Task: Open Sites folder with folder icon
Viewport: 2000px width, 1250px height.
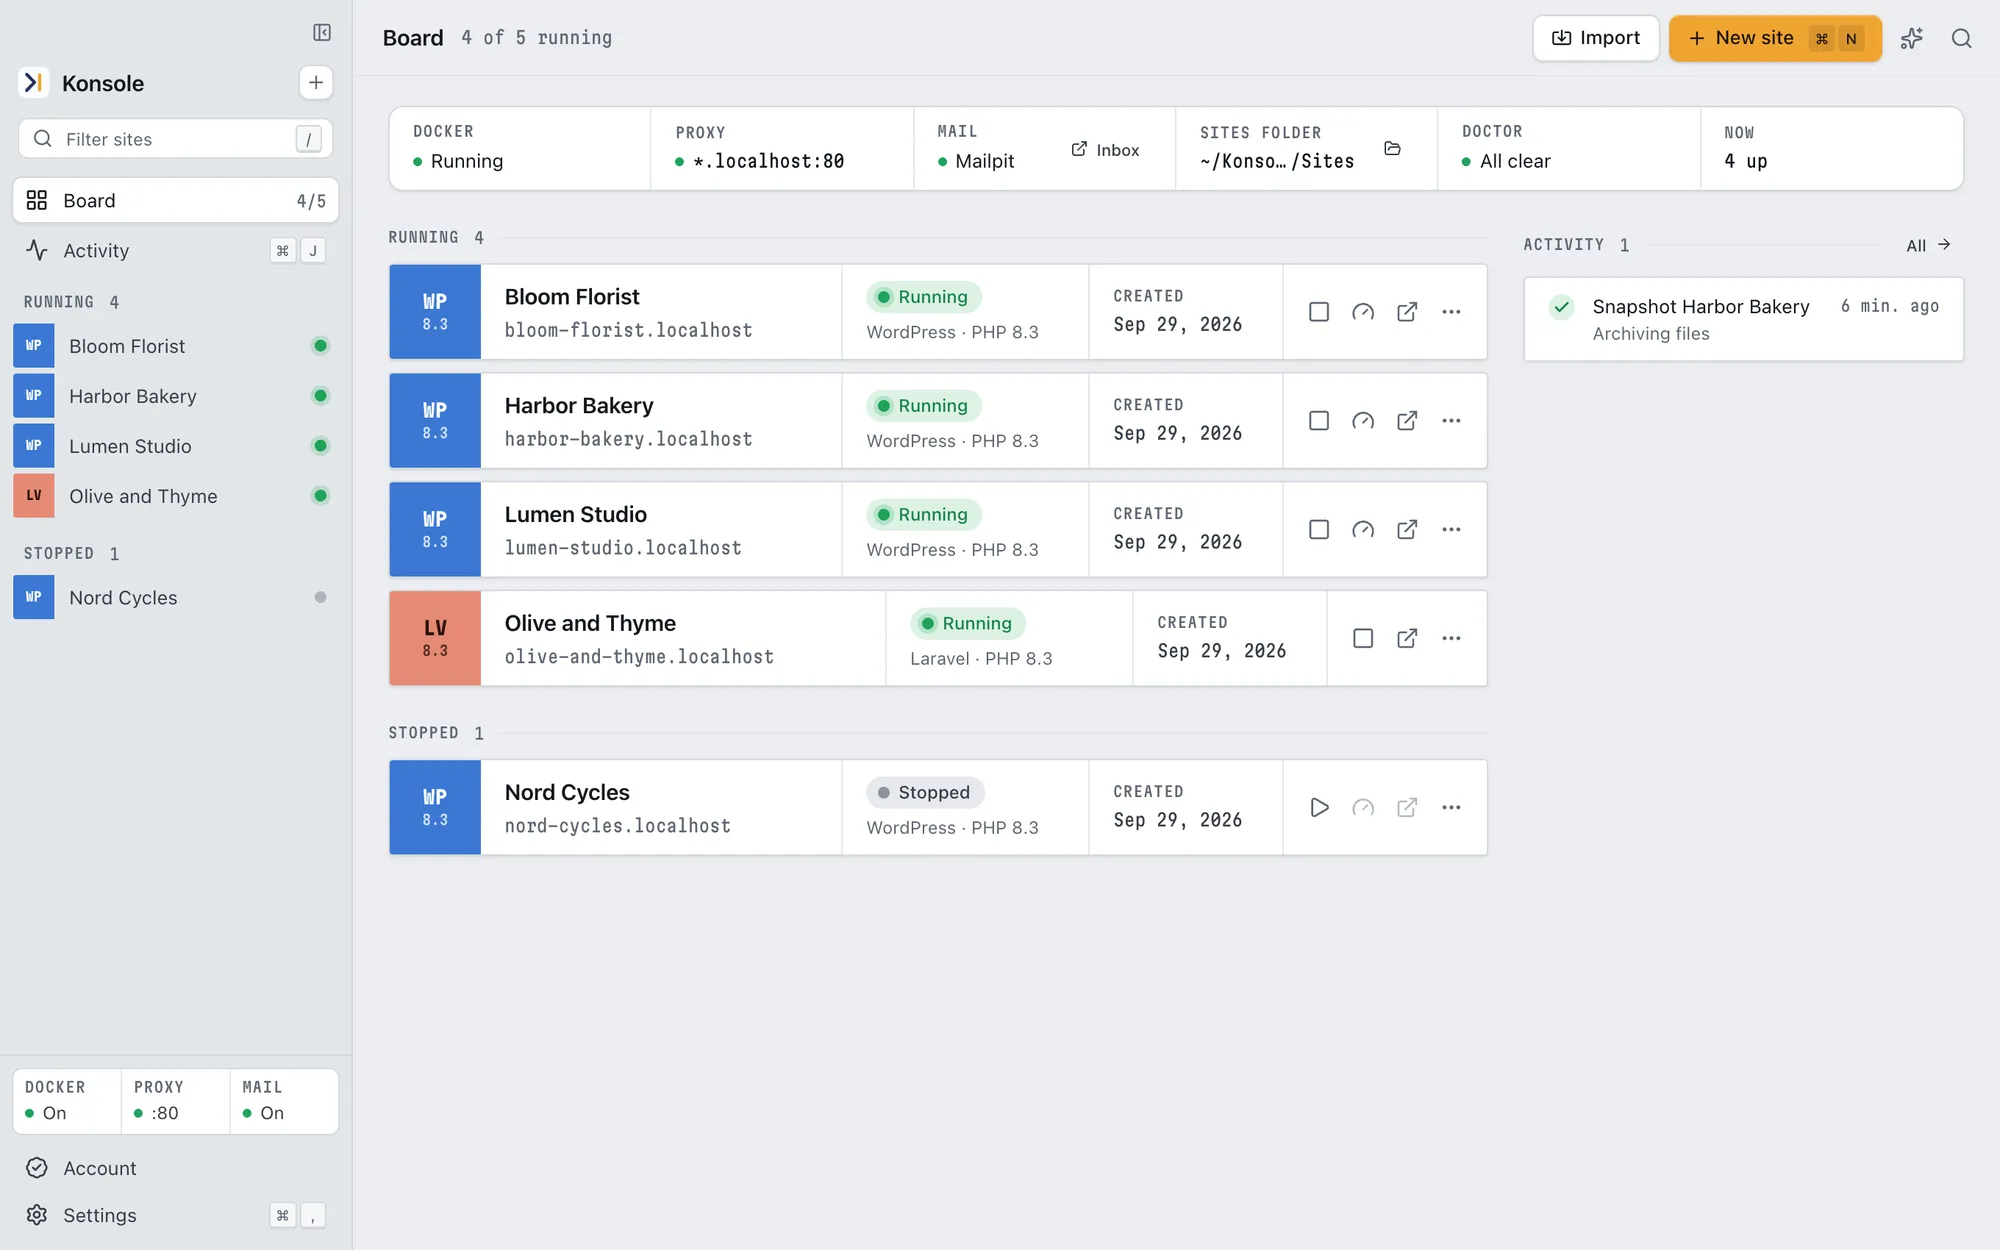Action: point(1392,149)
